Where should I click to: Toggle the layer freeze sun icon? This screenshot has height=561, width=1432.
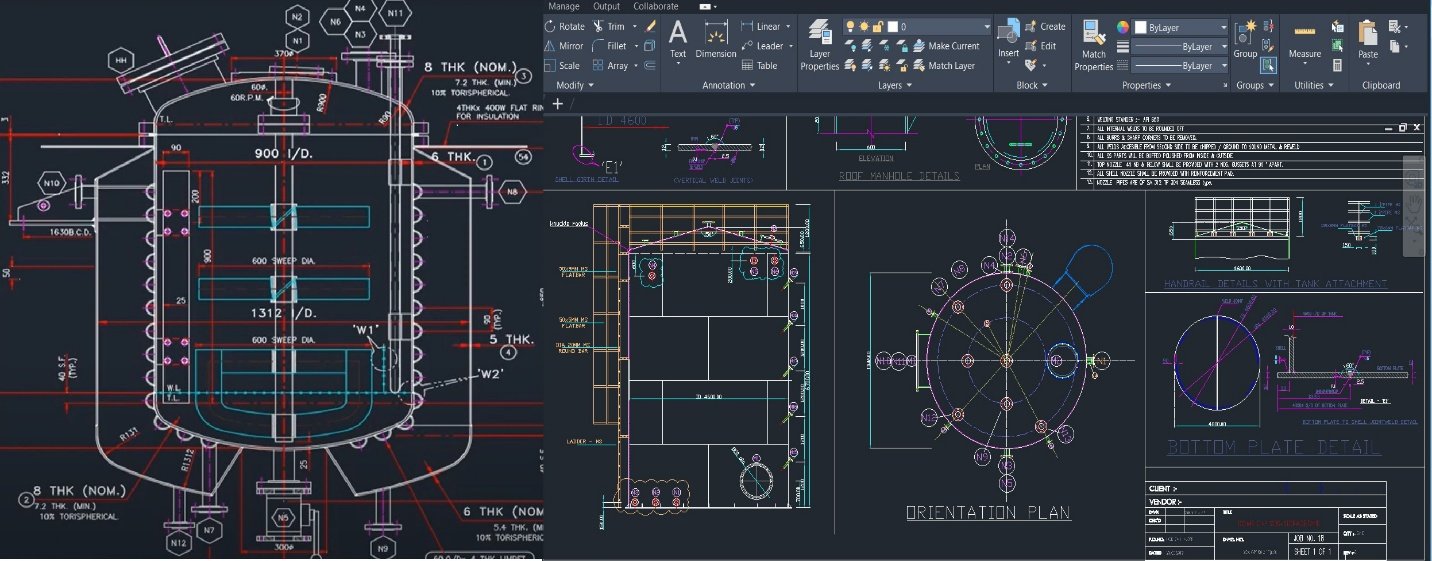pyautogui.click(x=863, y=27)
